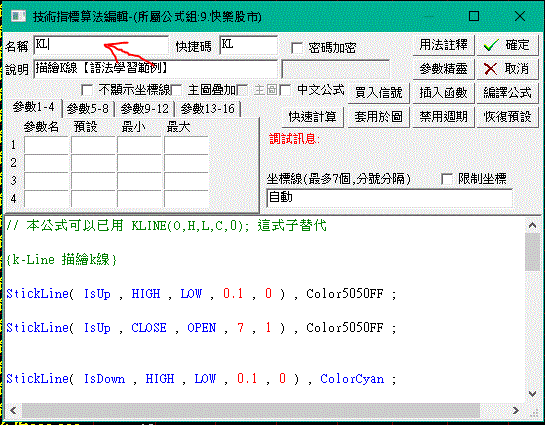
Task: Click the red X 取消 button
Action: click(507, 69)
